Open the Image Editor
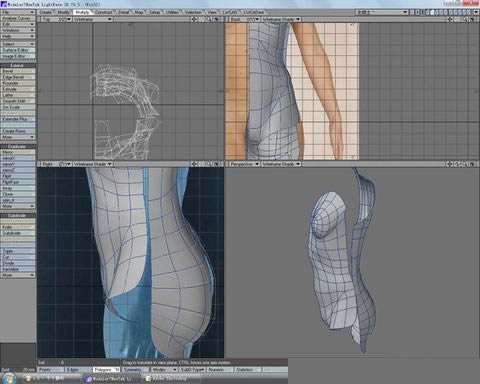Screen dimensions: 480x384 18,56
